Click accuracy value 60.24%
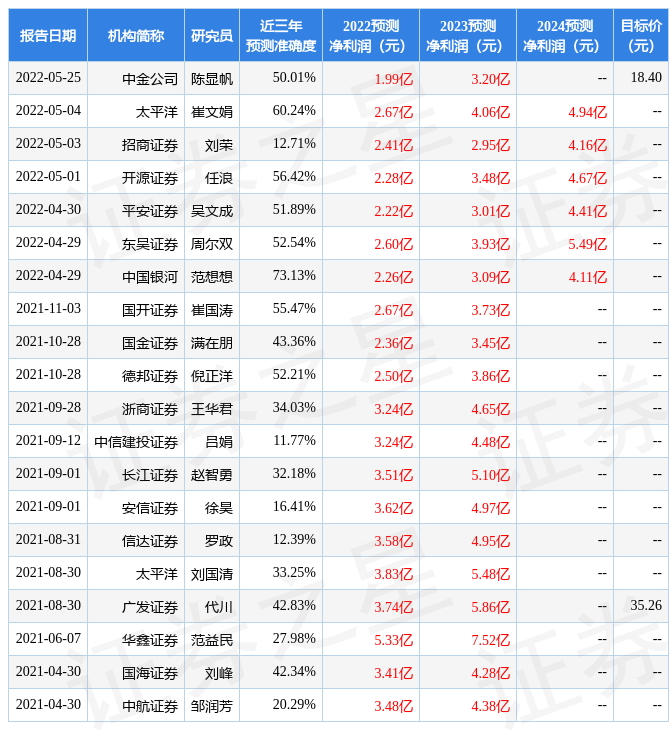 (x=294, y=111)
